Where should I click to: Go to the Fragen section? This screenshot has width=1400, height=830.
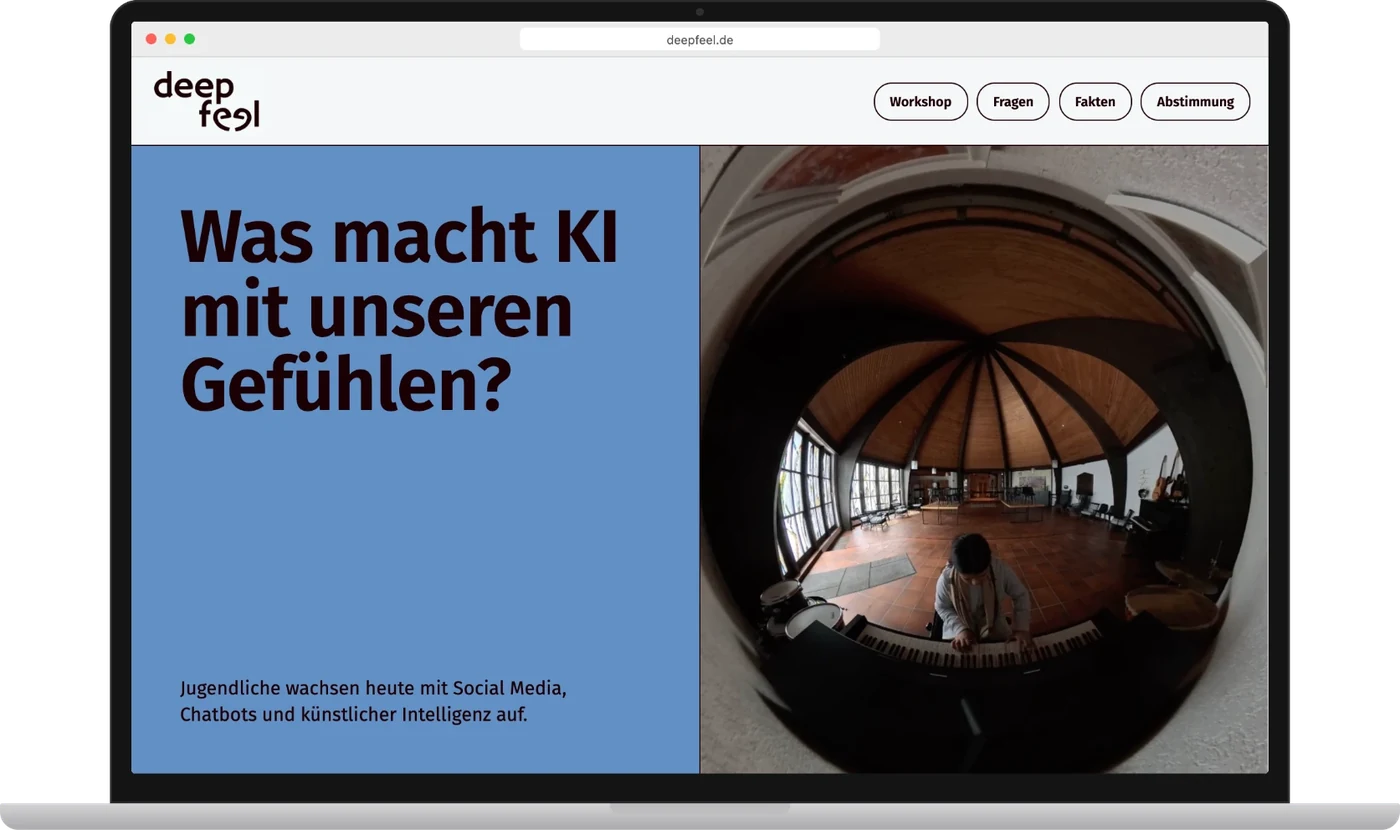point(1013,102)
